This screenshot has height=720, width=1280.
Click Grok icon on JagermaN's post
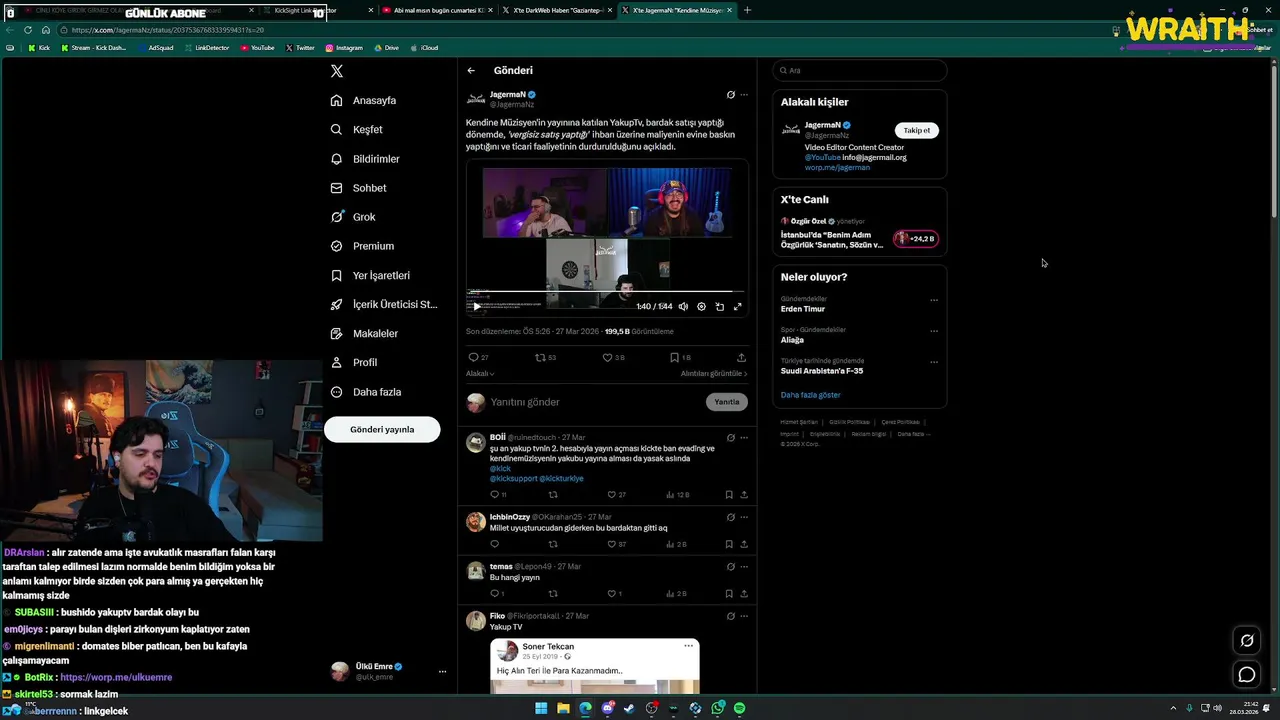point(730,95)
